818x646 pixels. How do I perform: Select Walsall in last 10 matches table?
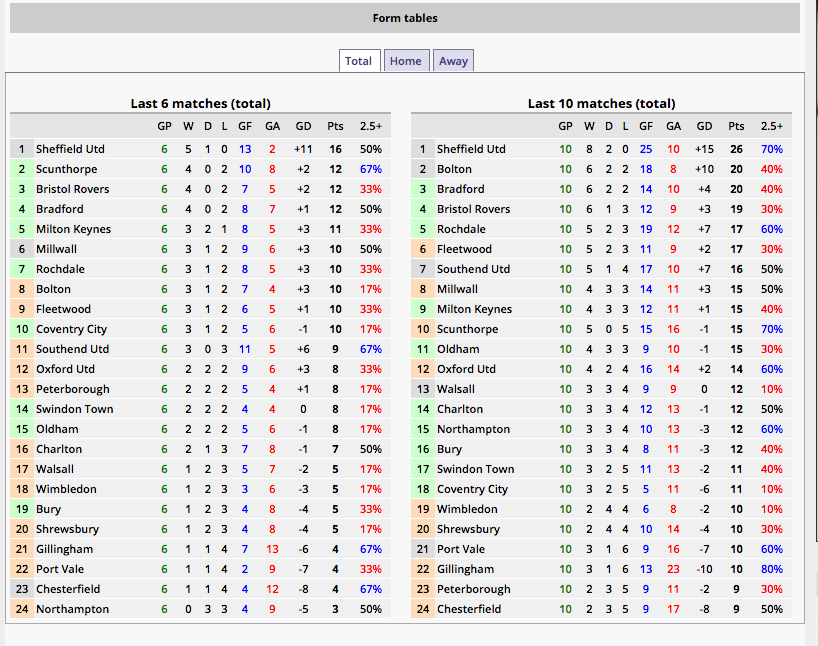[455, 389]
